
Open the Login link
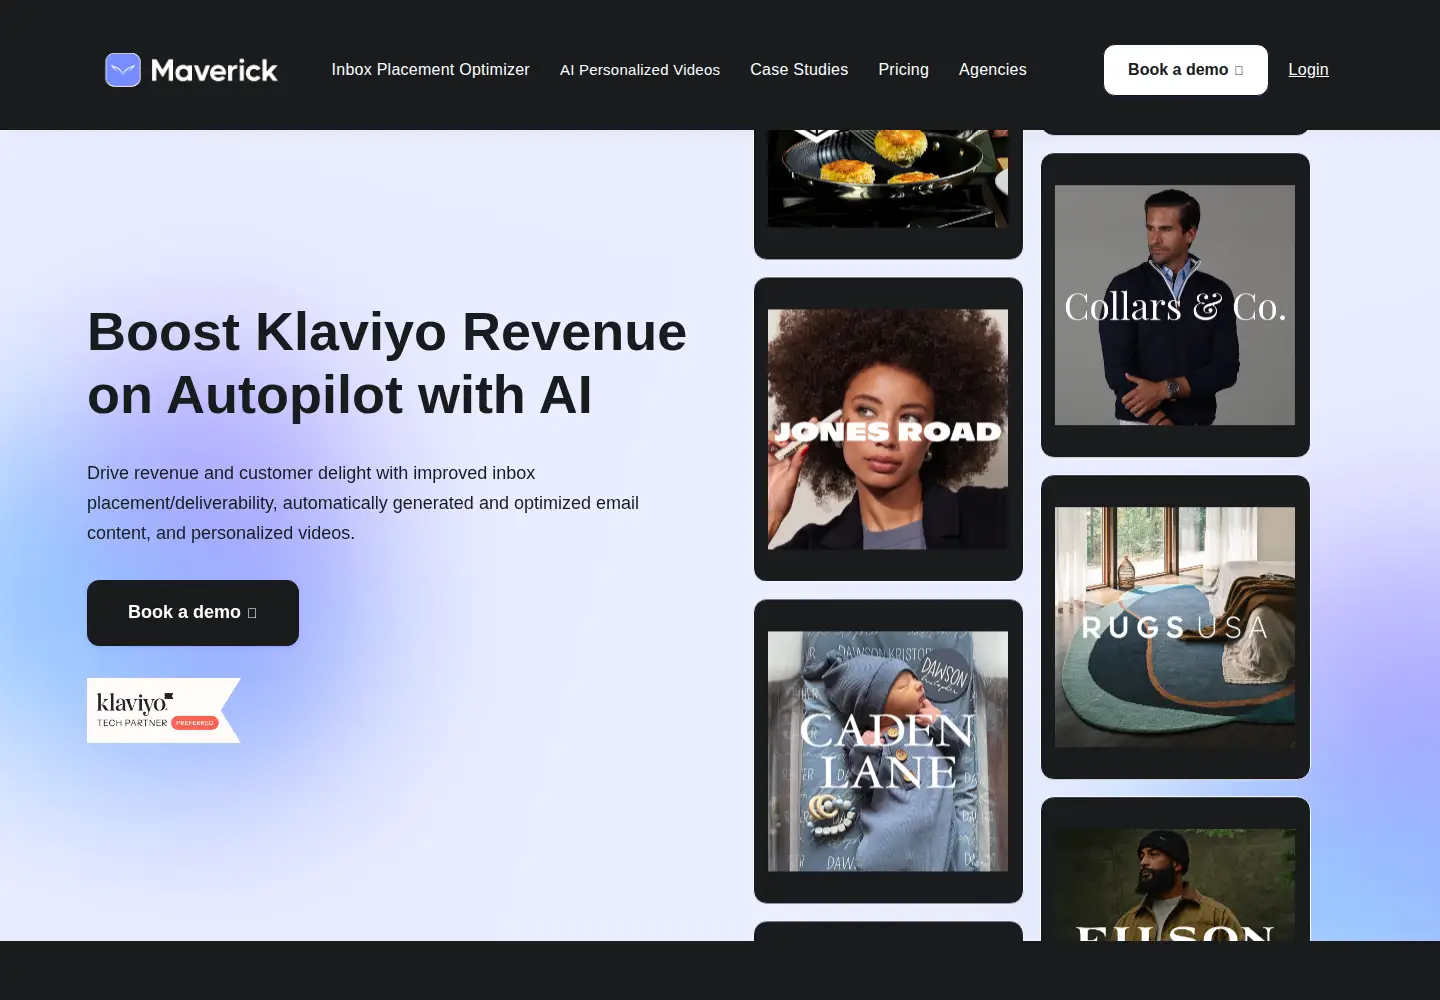1308,69
